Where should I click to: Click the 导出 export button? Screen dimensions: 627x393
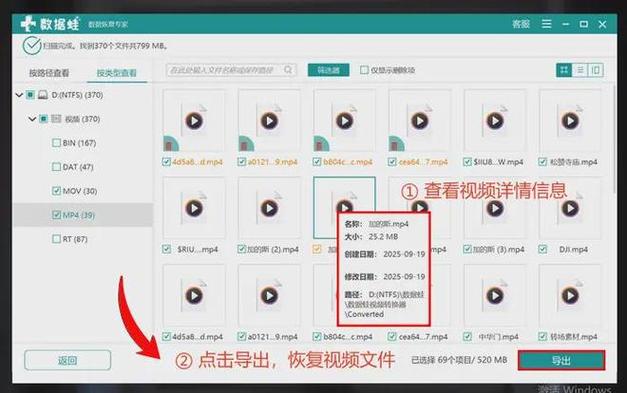561,361
